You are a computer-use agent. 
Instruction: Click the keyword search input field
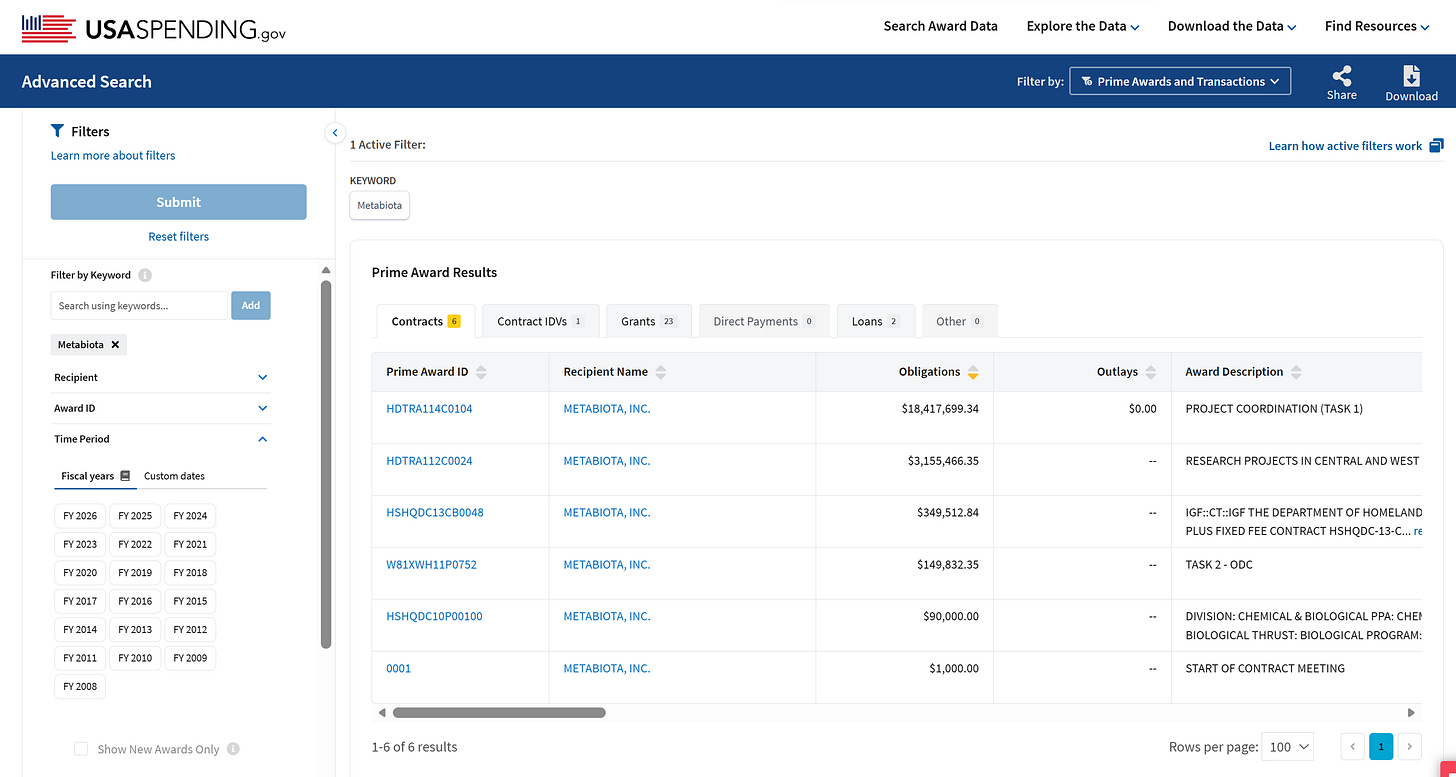click(139, 306)
